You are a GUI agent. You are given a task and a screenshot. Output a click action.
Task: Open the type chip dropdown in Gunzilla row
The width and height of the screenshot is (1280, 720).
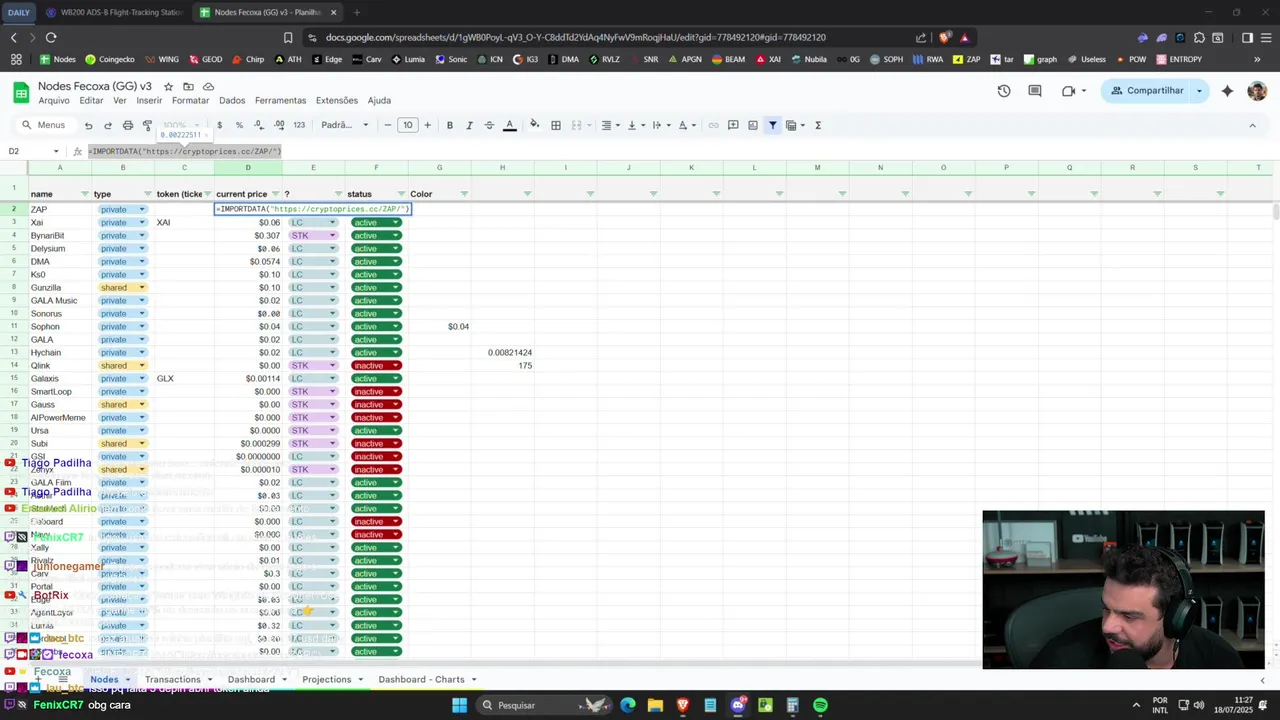tap(141, 288)
